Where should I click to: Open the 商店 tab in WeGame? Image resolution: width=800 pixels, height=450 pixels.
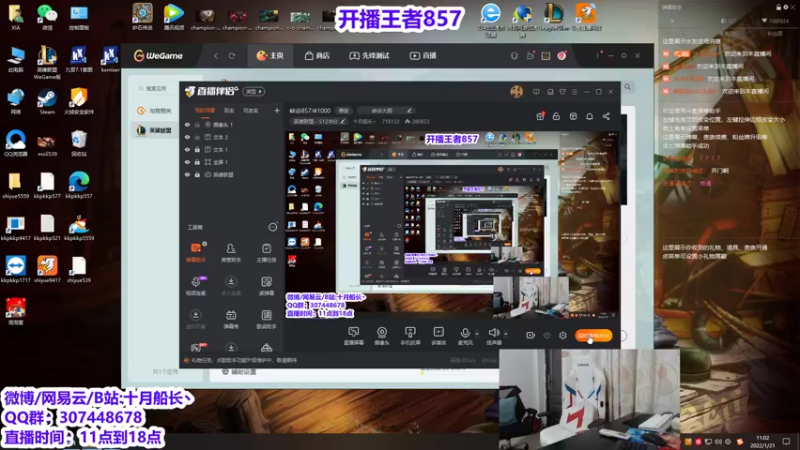pyautogui.click(x=317, y=56)
